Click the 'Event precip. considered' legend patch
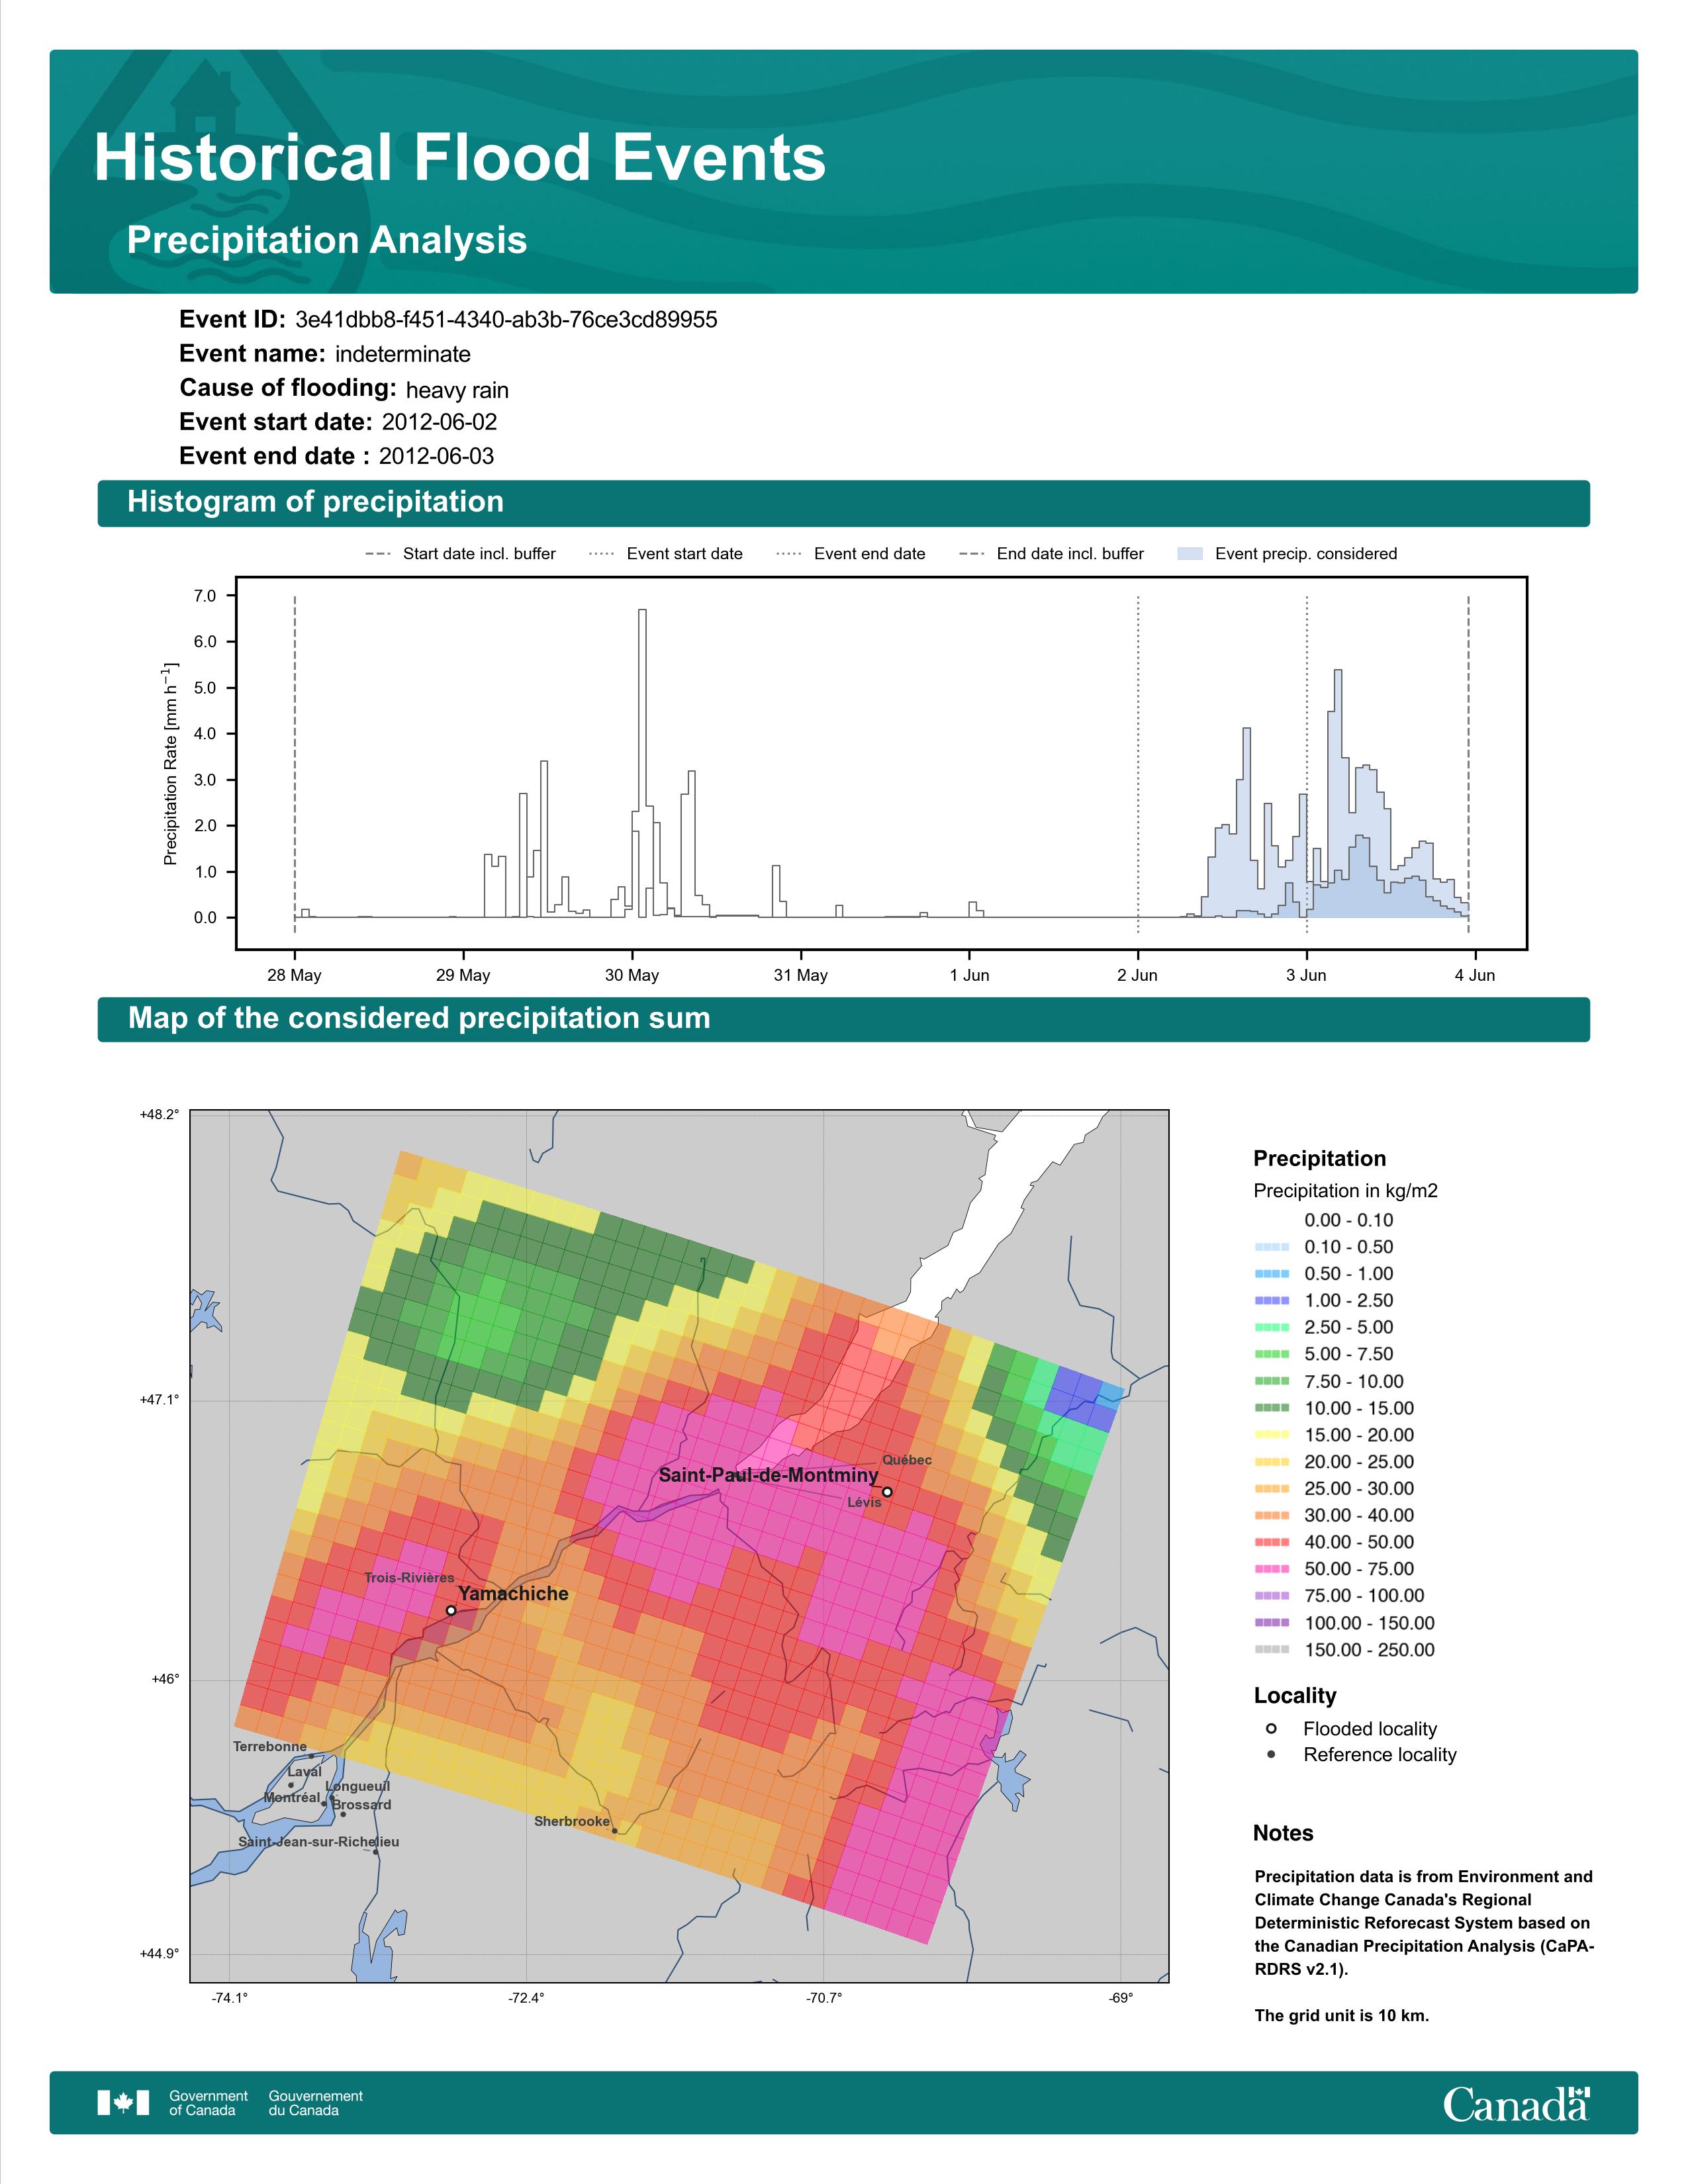The height and width of the screenshot is (2184, 1688). pos(1190,554)
